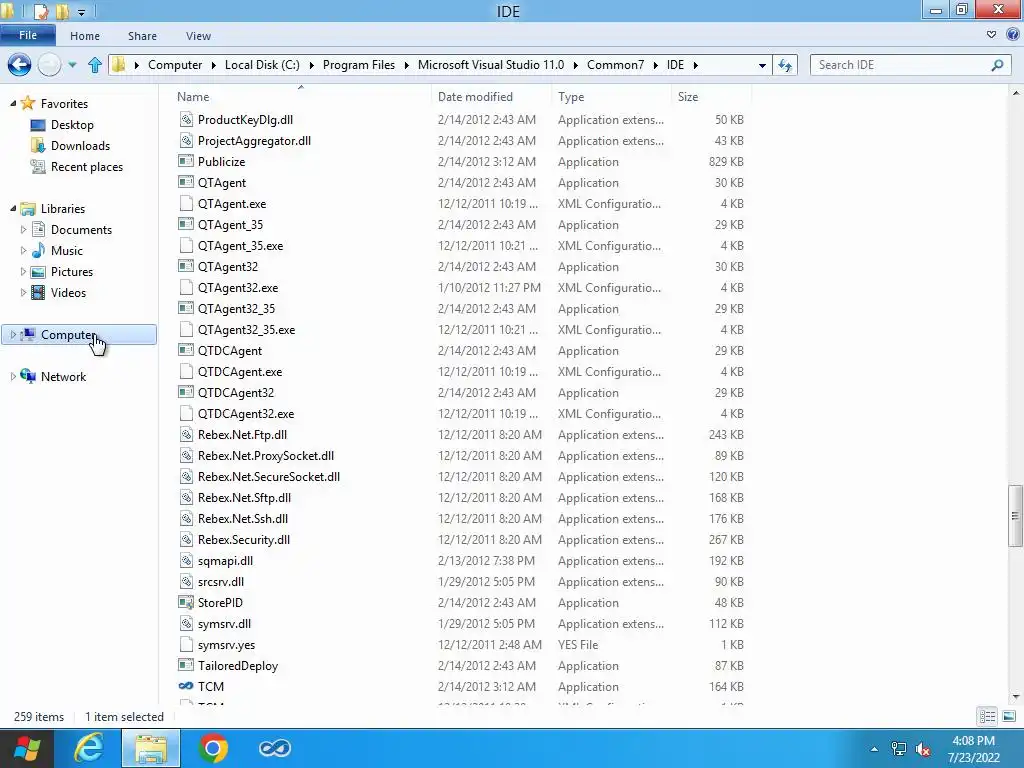Click Program Files breadcrumb in address bar
The image size is (1024, 768).
coord(359,65)
